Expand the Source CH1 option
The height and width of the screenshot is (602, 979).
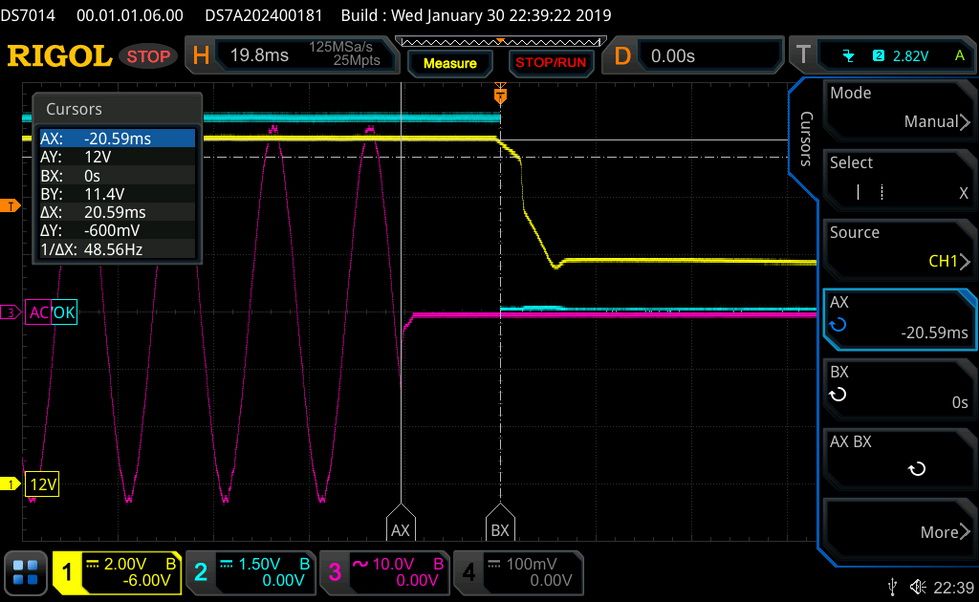(x=899, y=248)
